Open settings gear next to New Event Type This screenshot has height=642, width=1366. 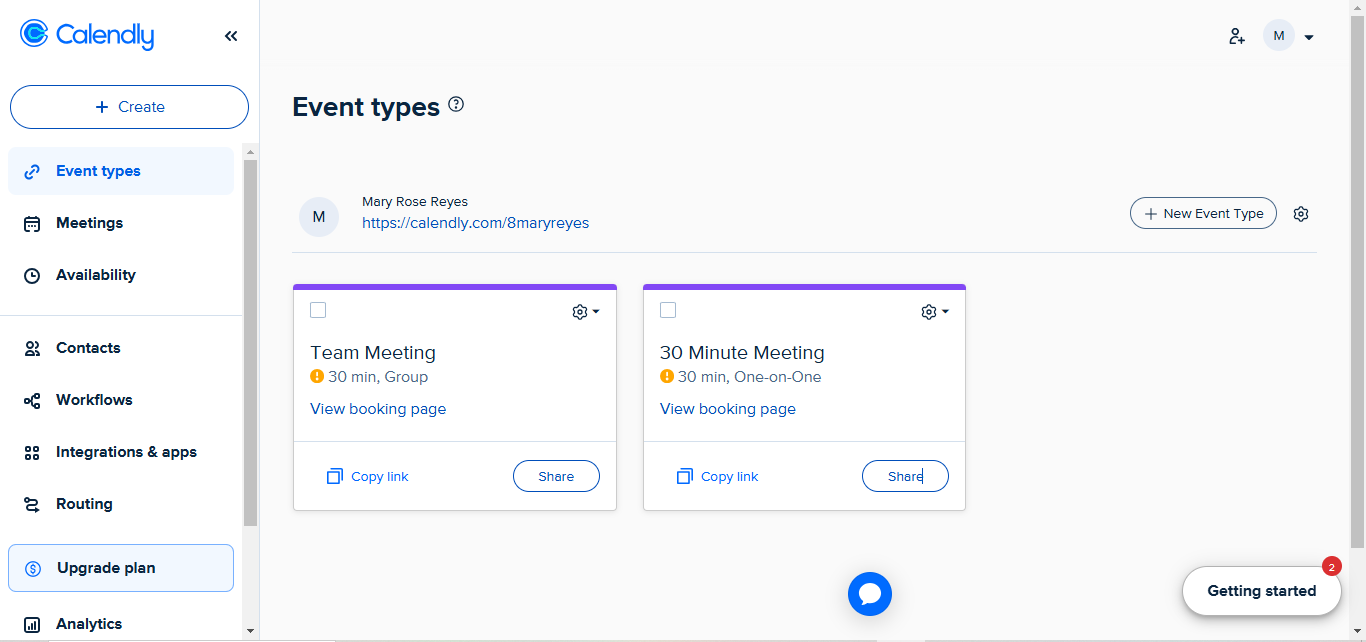tap(1301, 214)
